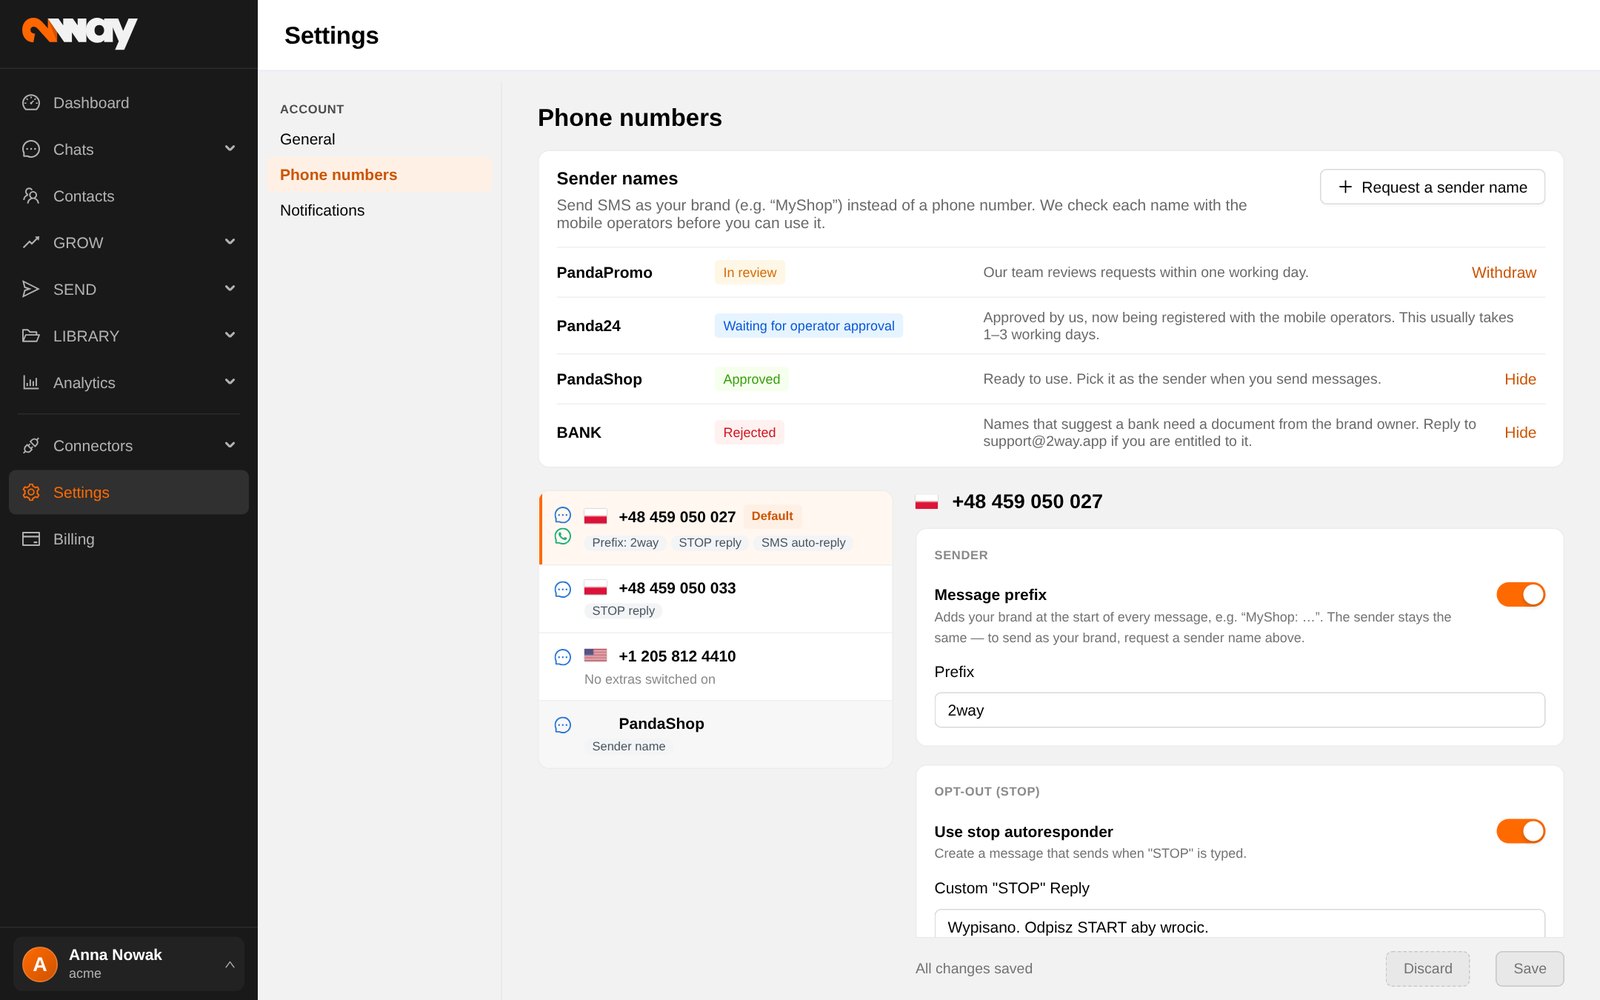Image resolution: width=1600 pixels, height=1000 pixels.
Task: Expand the Analytics submenu chevron
Action: [x=230, y=382]
